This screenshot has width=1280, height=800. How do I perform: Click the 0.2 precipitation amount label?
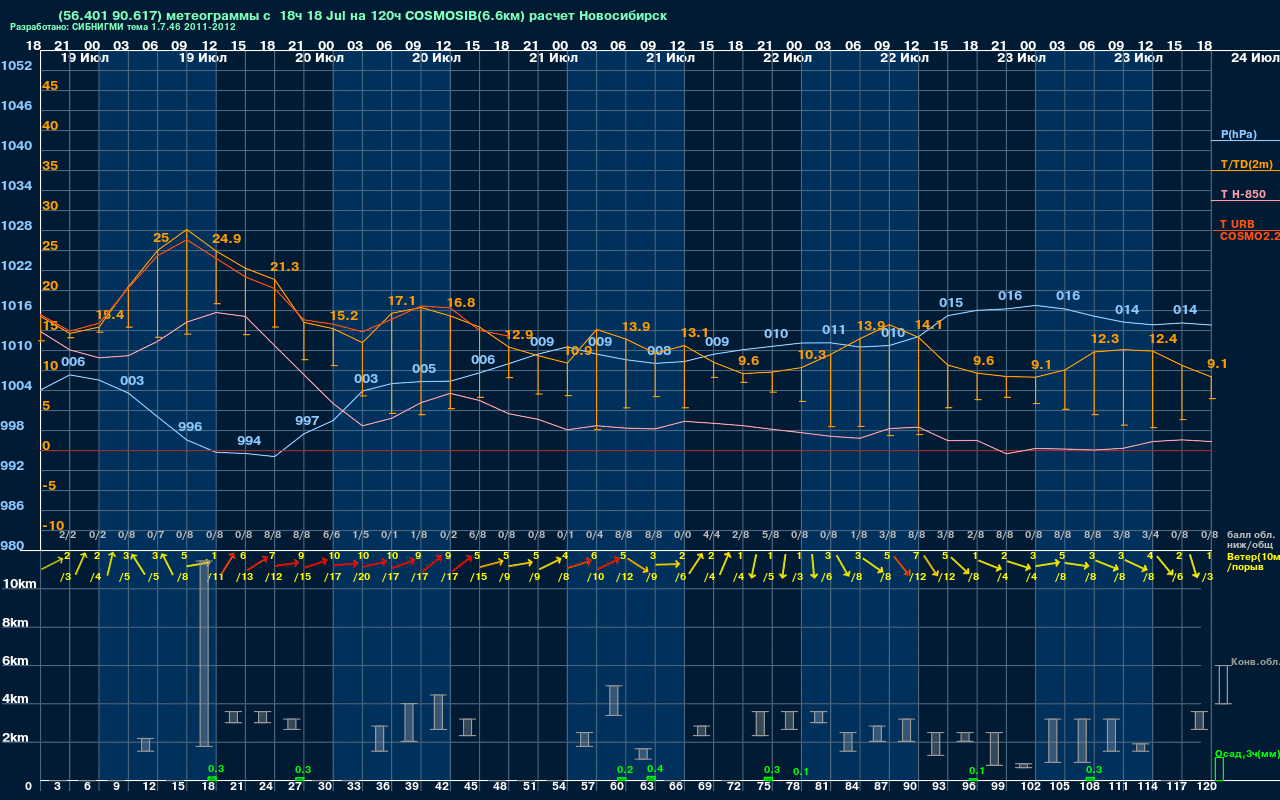tap(626, 769)
